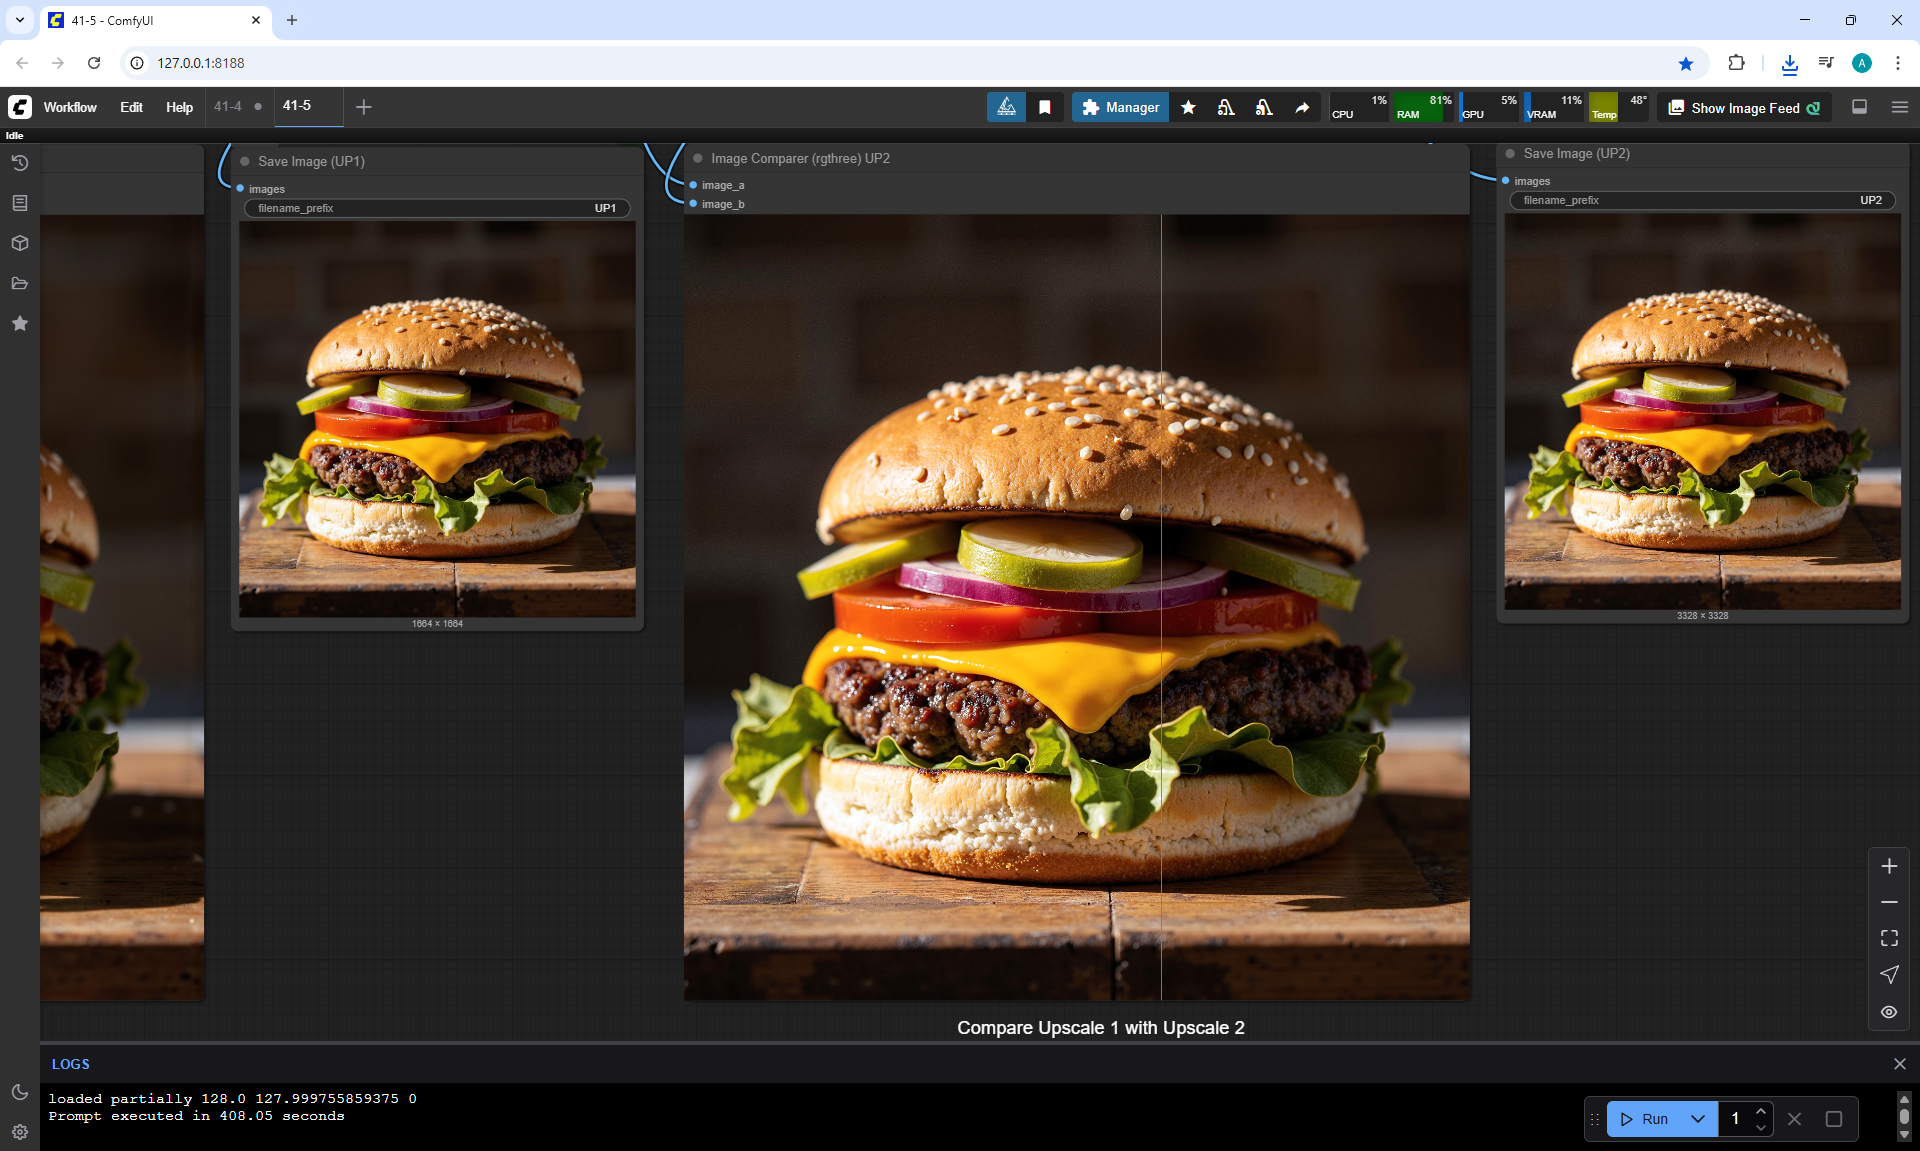Click the image comparer slider divider line

pos(1161,600)
